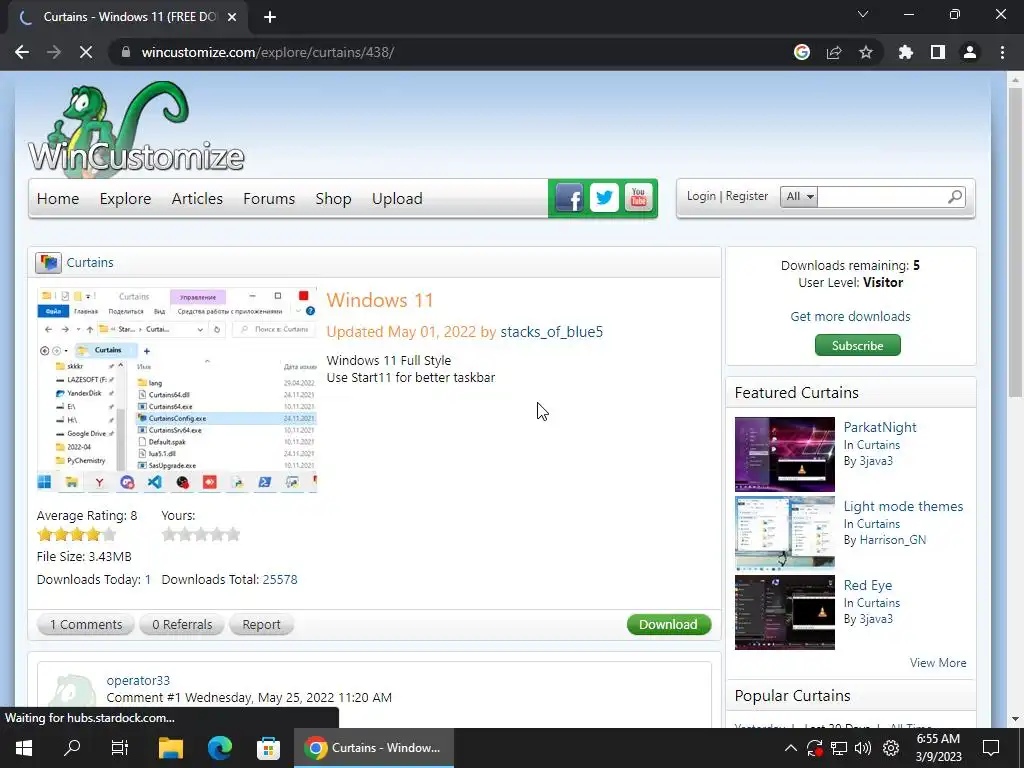This screenshot has height=768, width=1024.
Task: Open the Forums menu
Action: pyautogui.click(x=269, y=199)
